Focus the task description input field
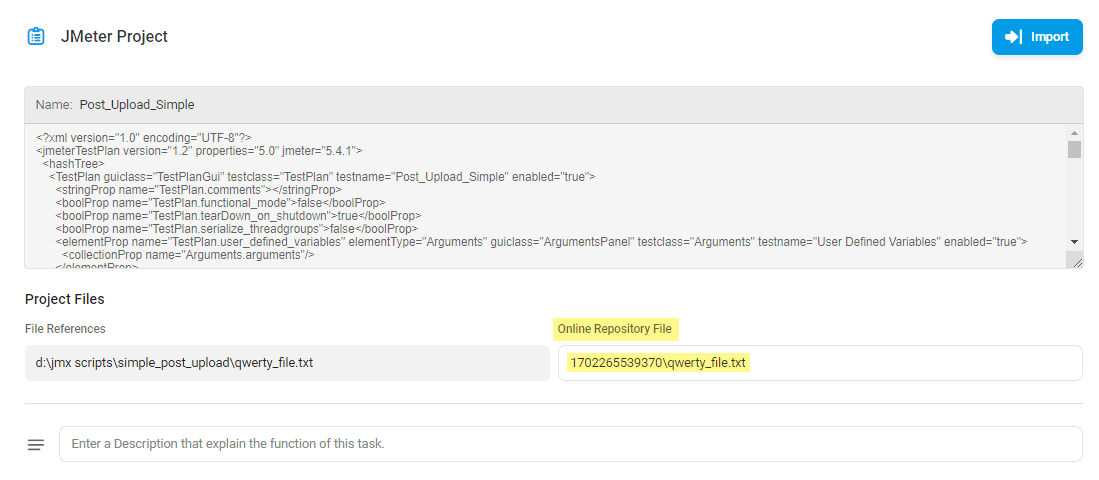The height and width of the screenshot is (480, 1099). coord(571,444)
